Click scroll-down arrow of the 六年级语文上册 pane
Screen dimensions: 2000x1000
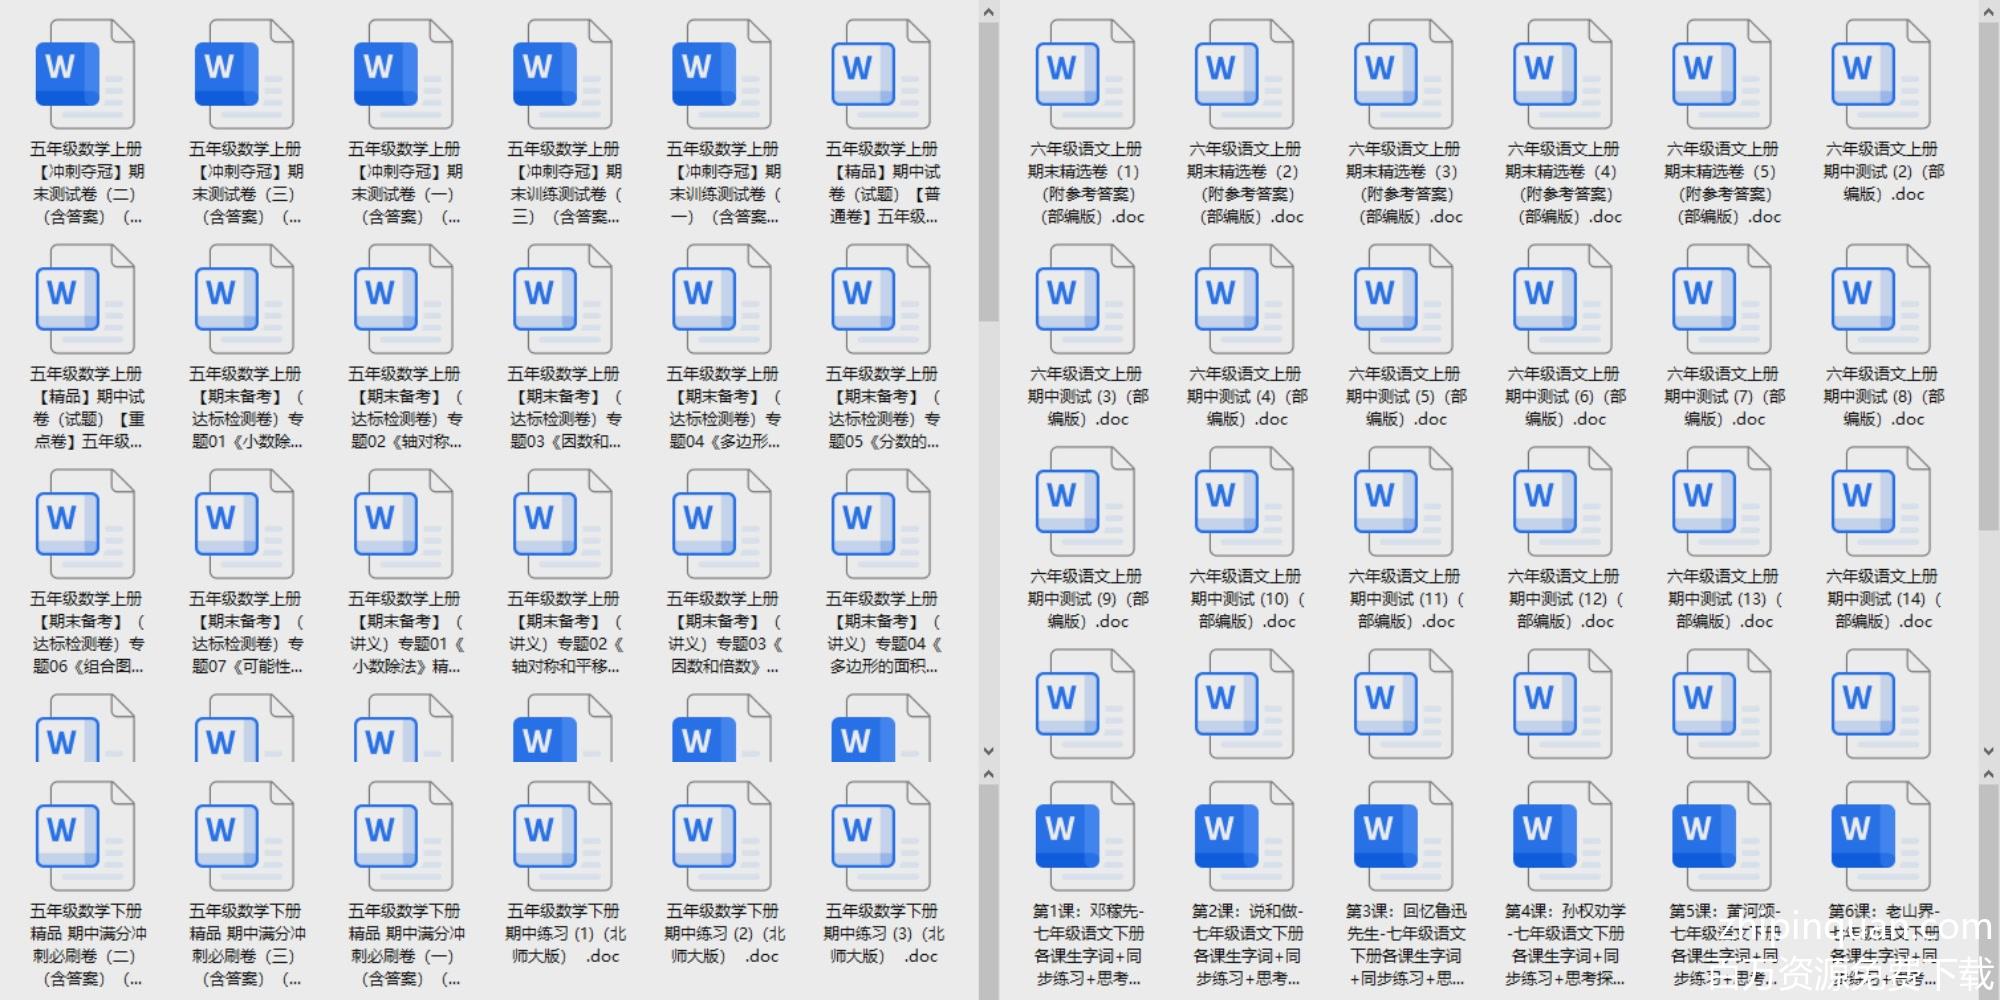pyautogui.click(x=1989, y=751)
